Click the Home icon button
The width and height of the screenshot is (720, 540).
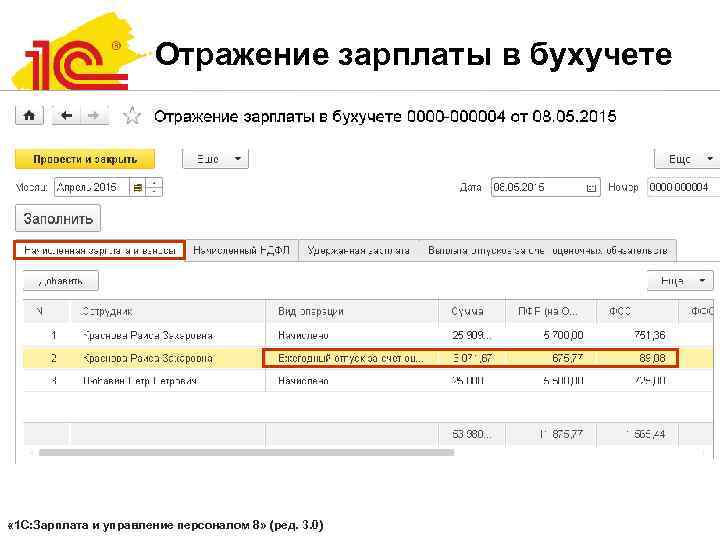(29, 115)
